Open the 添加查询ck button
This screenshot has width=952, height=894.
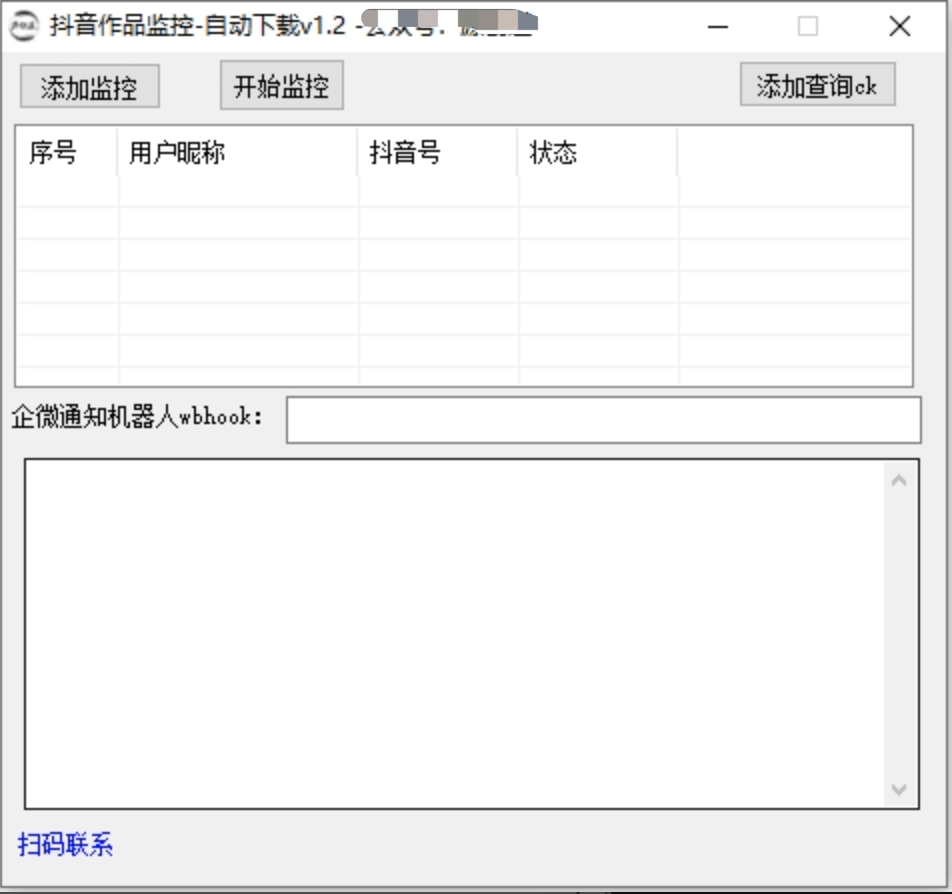coord(817,84)
